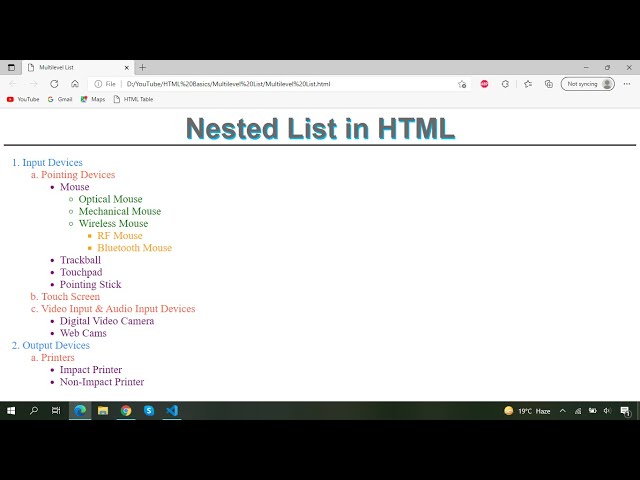640x480 pixels.
Task: Click the 'Digital Video Camera' list item
Action: pyautogui.click(x=107, y=321)
